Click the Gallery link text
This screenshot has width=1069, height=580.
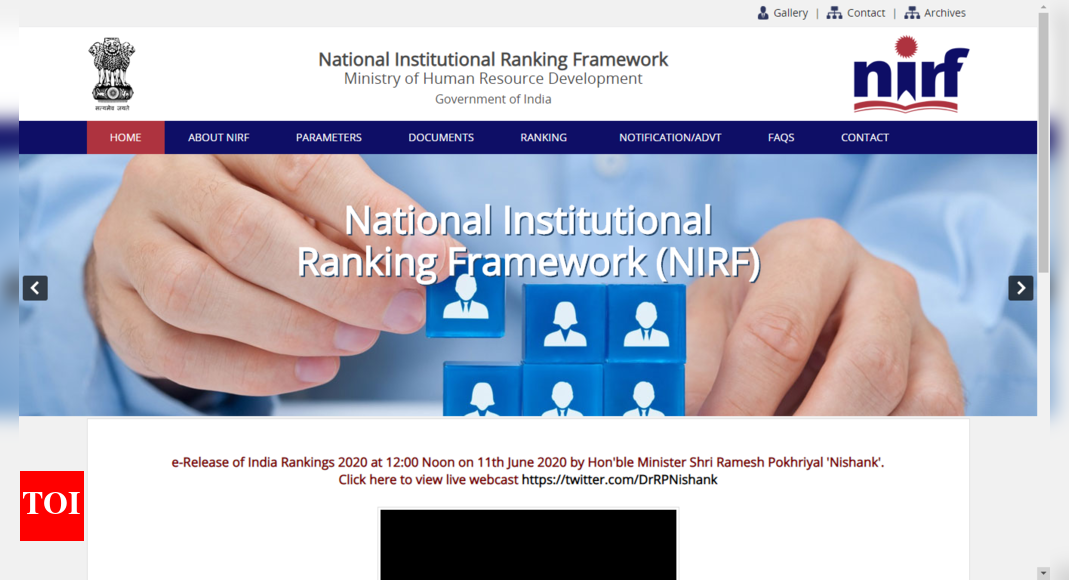790,13
